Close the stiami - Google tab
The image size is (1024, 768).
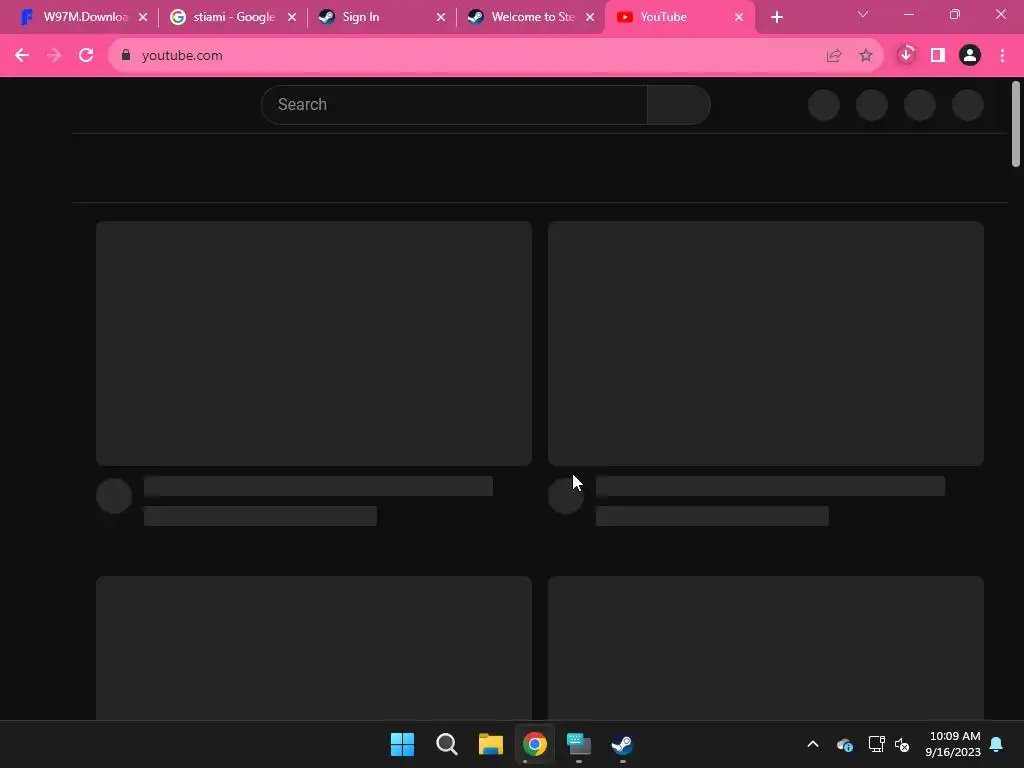tap(292, 18)
